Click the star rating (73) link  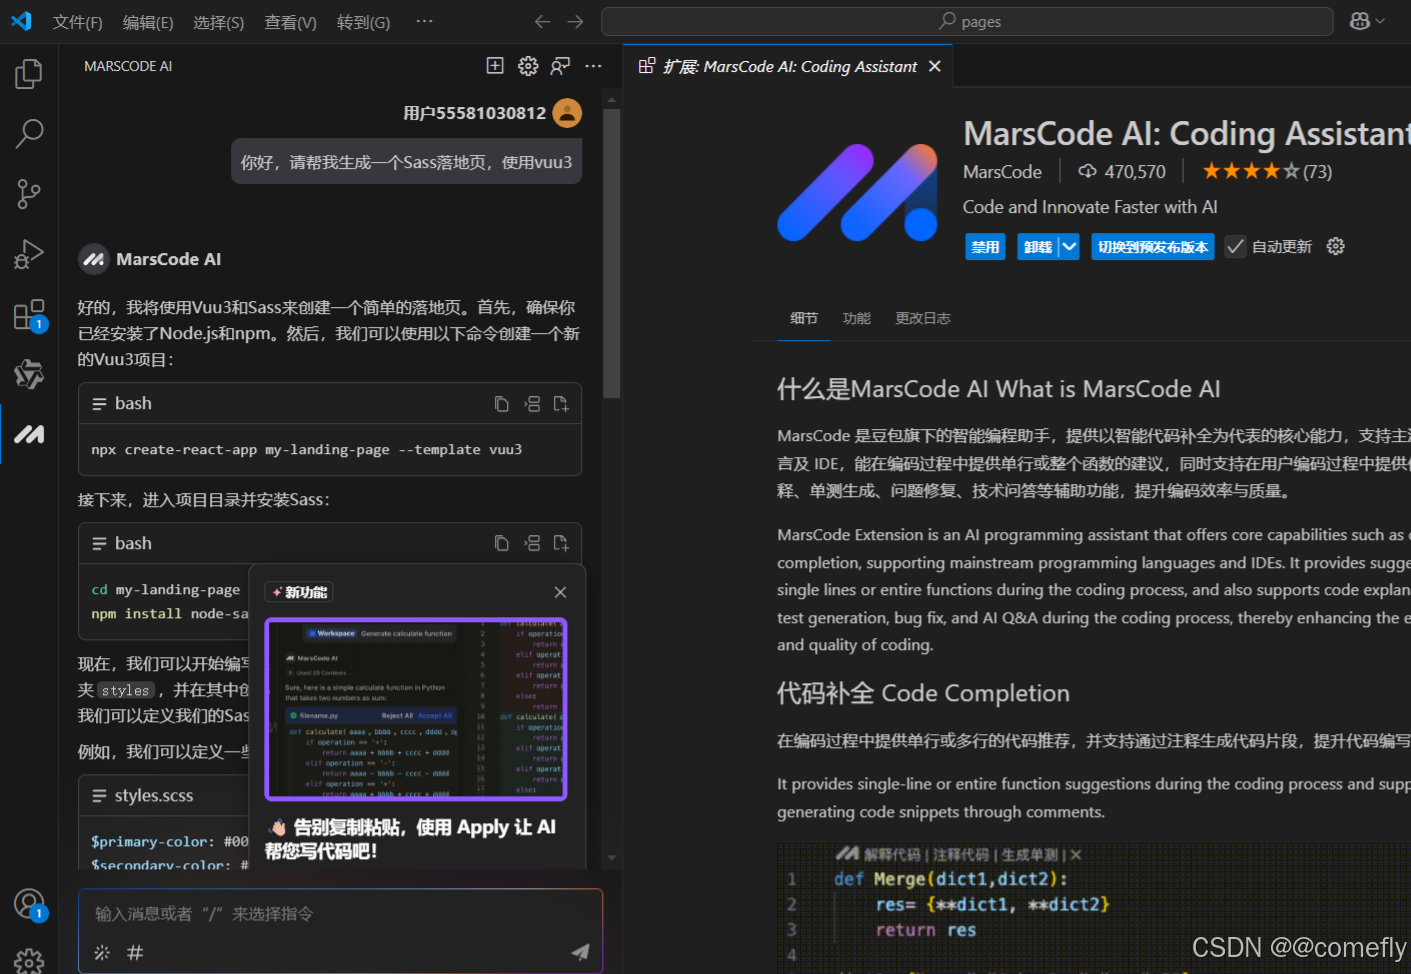1267,171
